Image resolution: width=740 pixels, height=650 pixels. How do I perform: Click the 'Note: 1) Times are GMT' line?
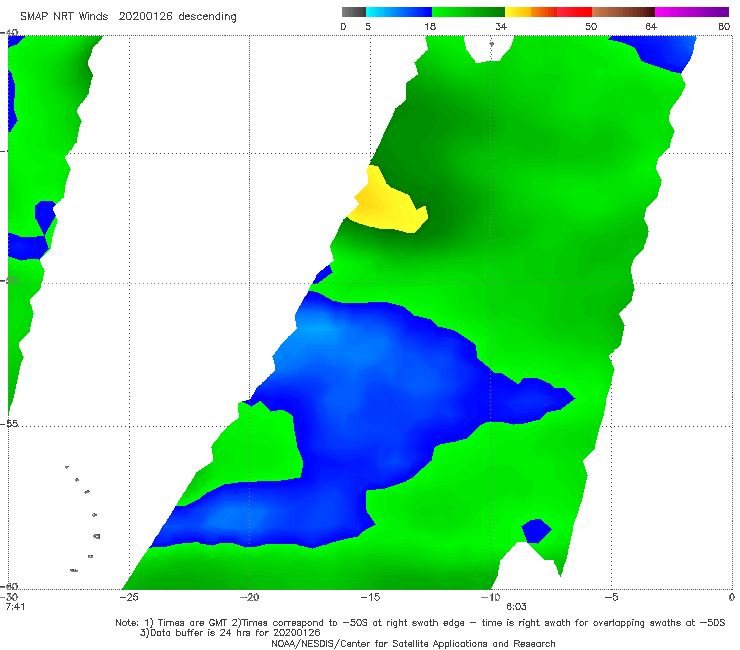coord(420,623)
